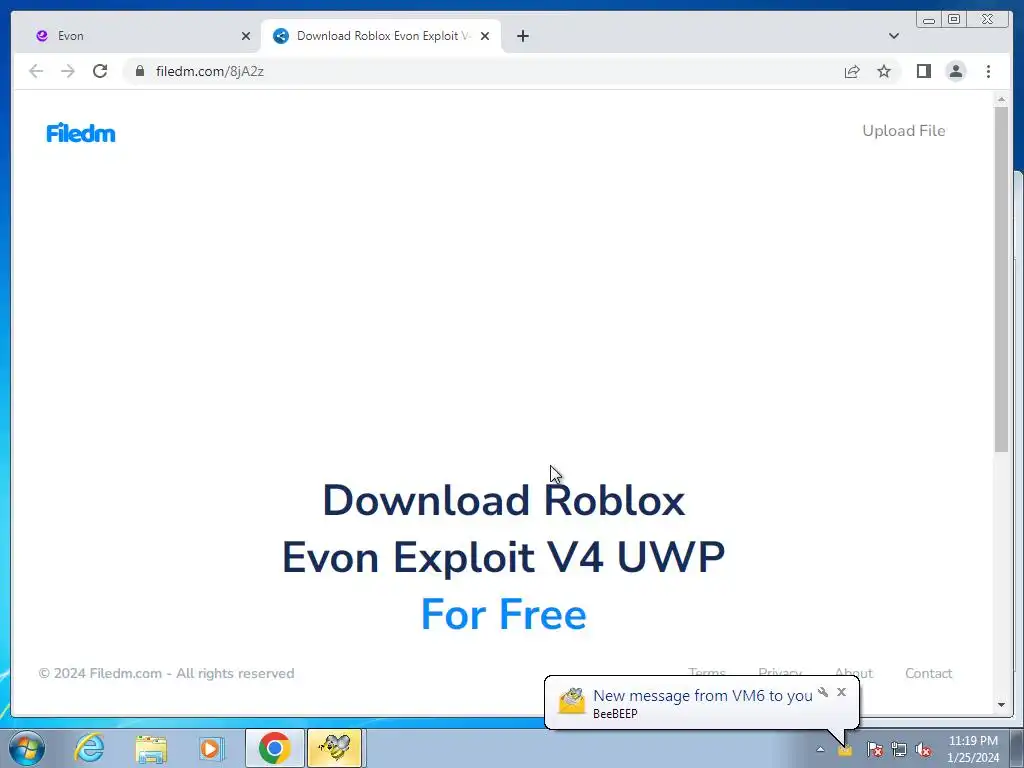
Task: Click the 'For Free' text
Action: pos(504,614)
